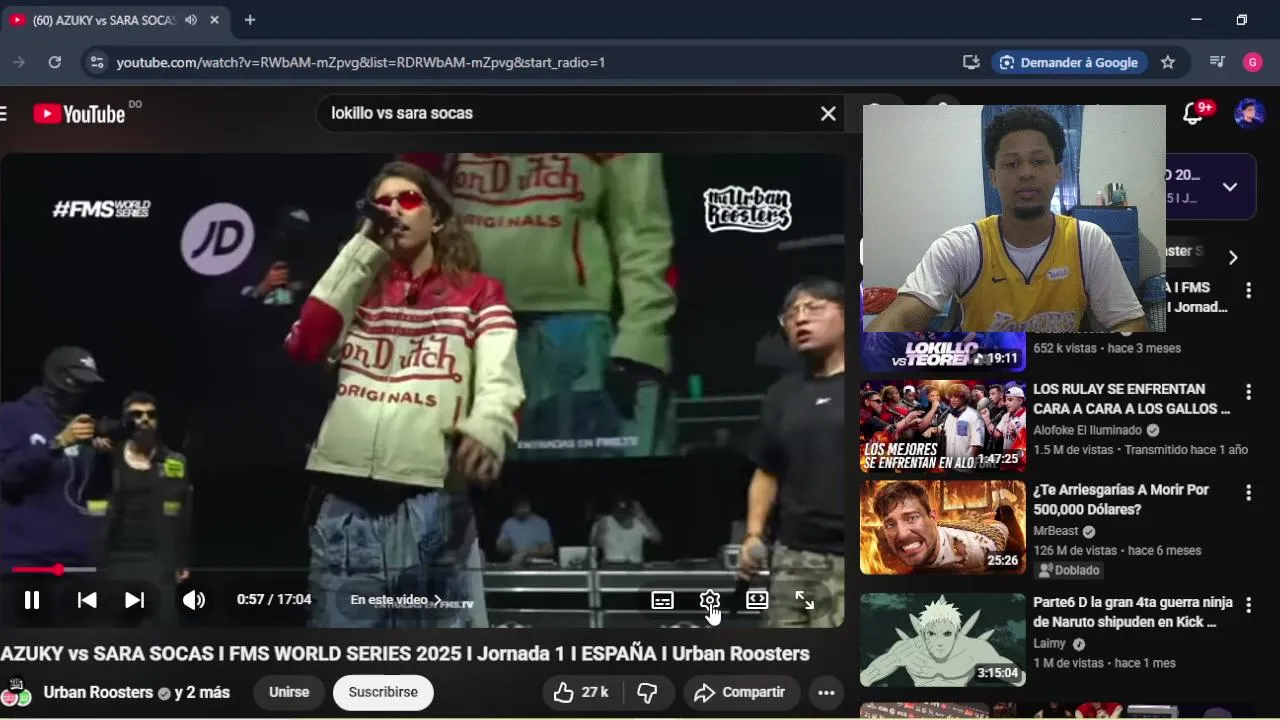Click the Doblado badge

(1069, 570)
